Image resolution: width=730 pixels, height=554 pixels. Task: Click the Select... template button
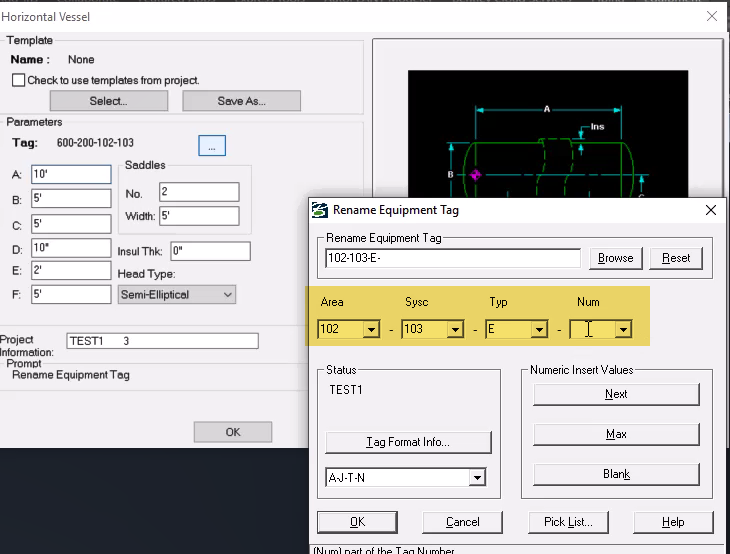(108, 101)
